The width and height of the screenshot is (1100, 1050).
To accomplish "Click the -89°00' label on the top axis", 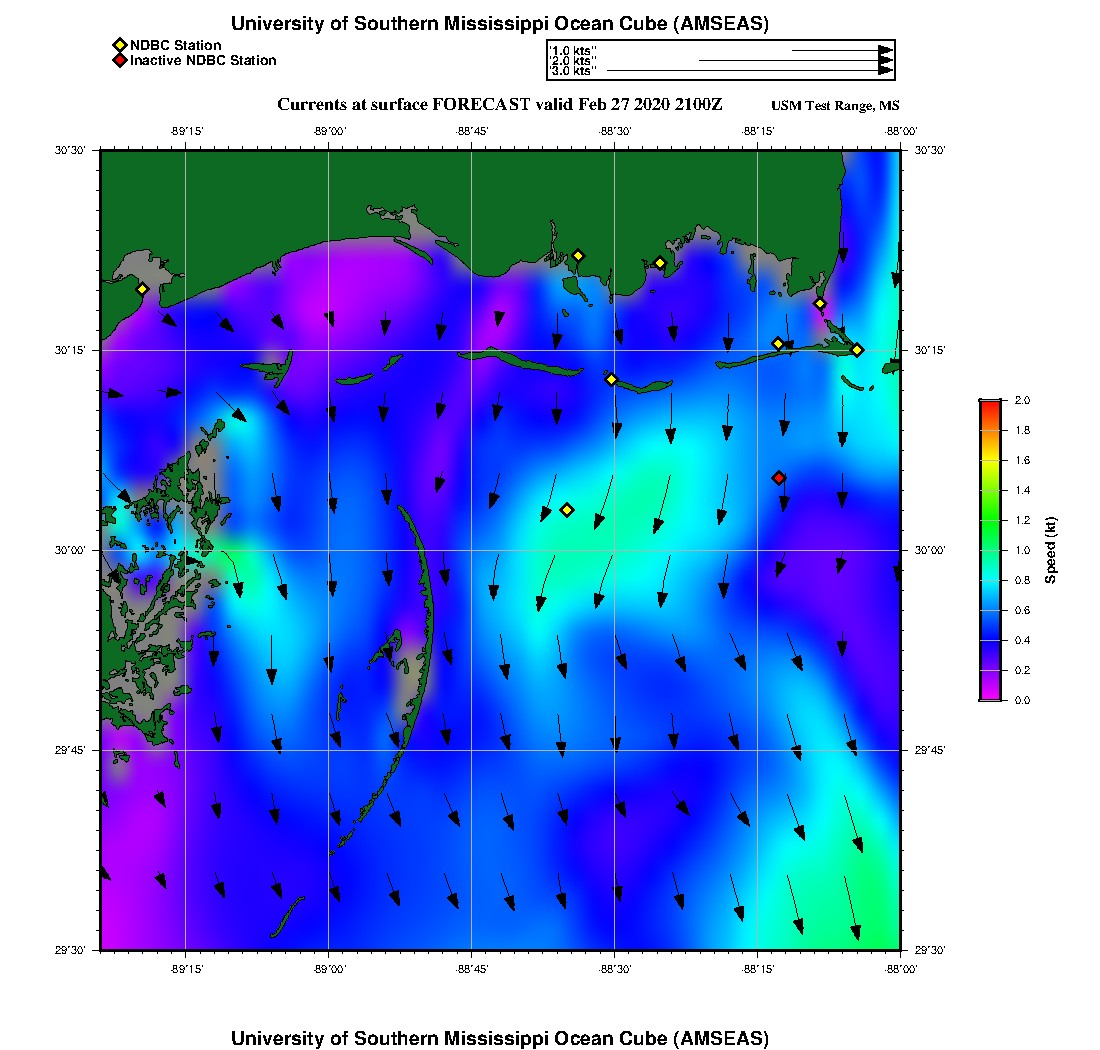I will [x=330, y=131].
